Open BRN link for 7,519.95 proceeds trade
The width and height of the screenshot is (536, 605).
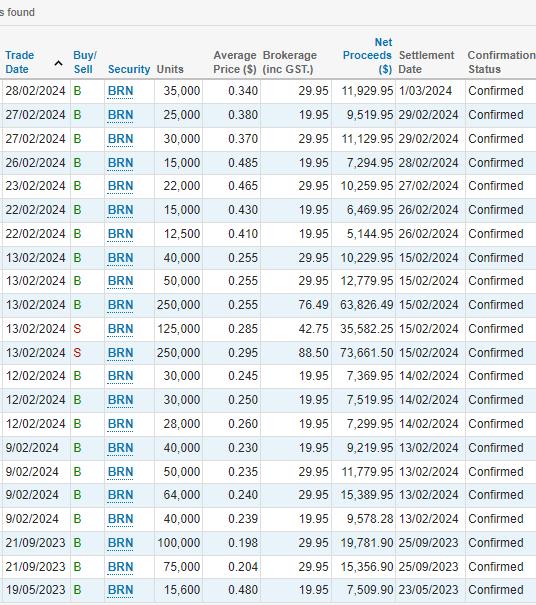(x=120, y=400)
